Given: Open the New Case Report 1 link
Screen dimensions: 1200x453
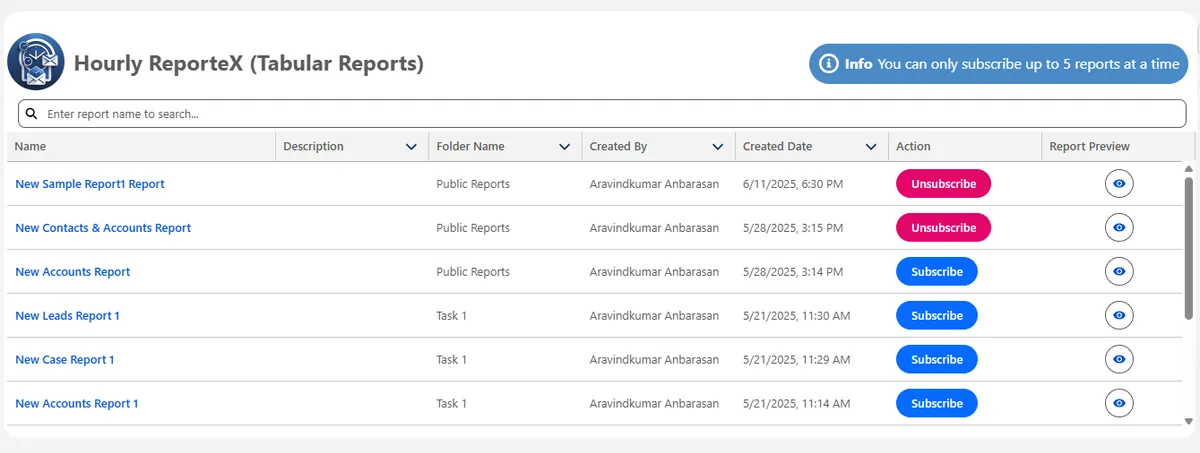Looking at the screenshot, I should pos(65,360).
